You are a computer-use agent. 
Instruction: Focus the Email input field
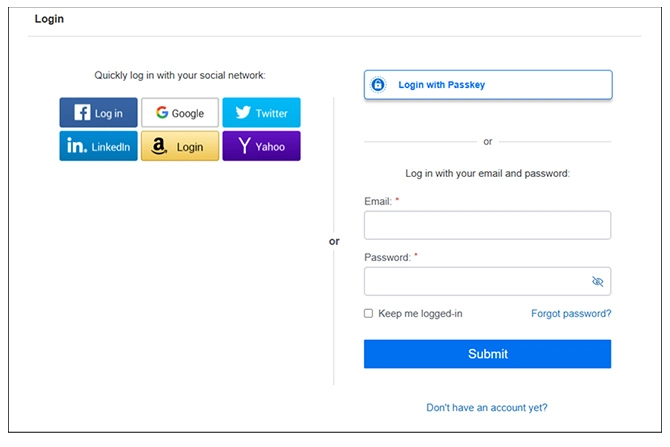coord(487,225)
